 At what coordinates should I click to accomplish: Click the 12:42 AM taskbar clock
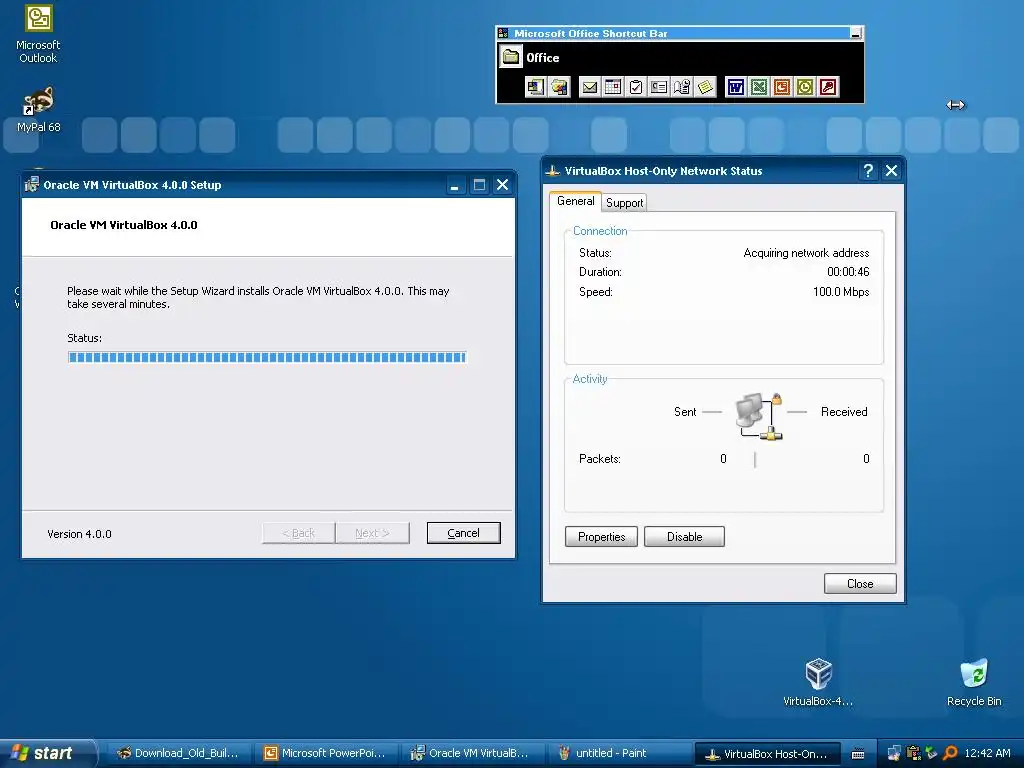[987, 753]
